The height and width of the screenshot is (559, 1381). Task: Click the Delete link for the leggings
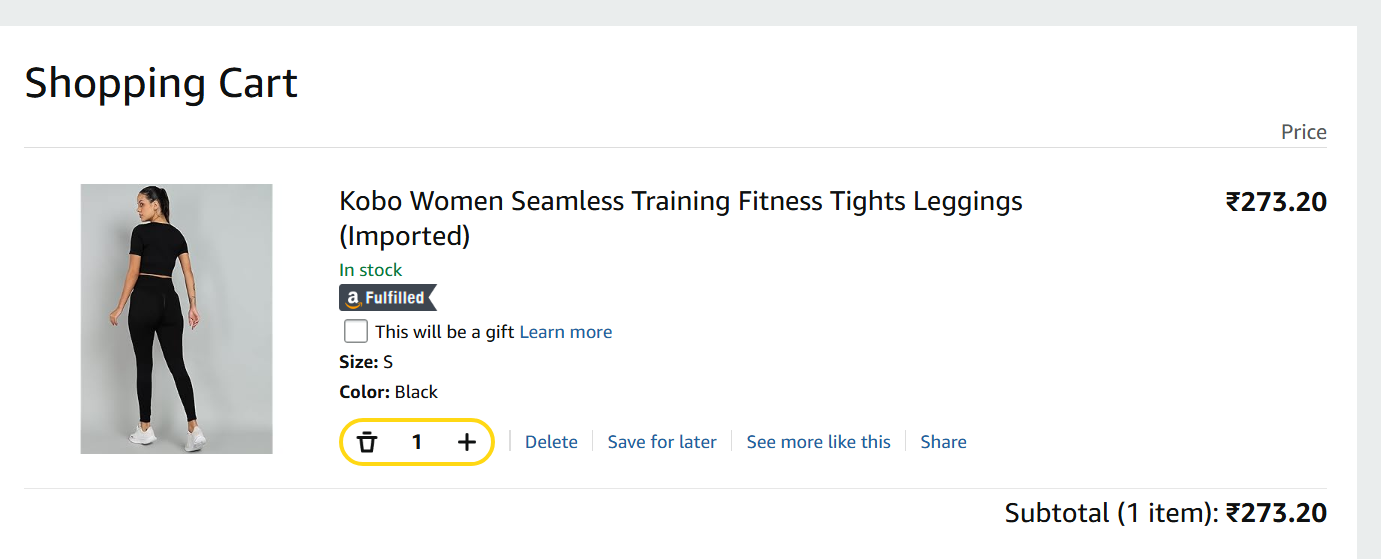pyautogui.click(x=551, y=442)
